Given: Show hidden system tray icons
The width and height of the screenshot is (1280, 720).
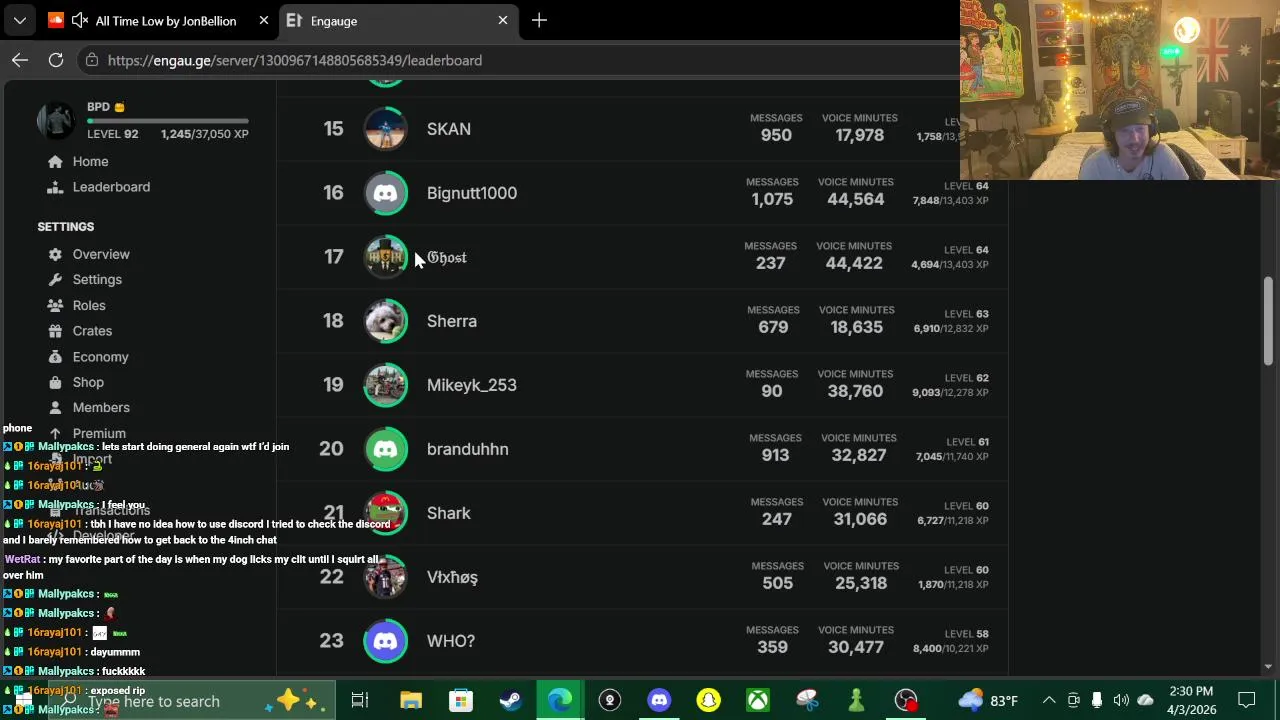Looking at the screenshot, I should click(x=1048, y=700).
